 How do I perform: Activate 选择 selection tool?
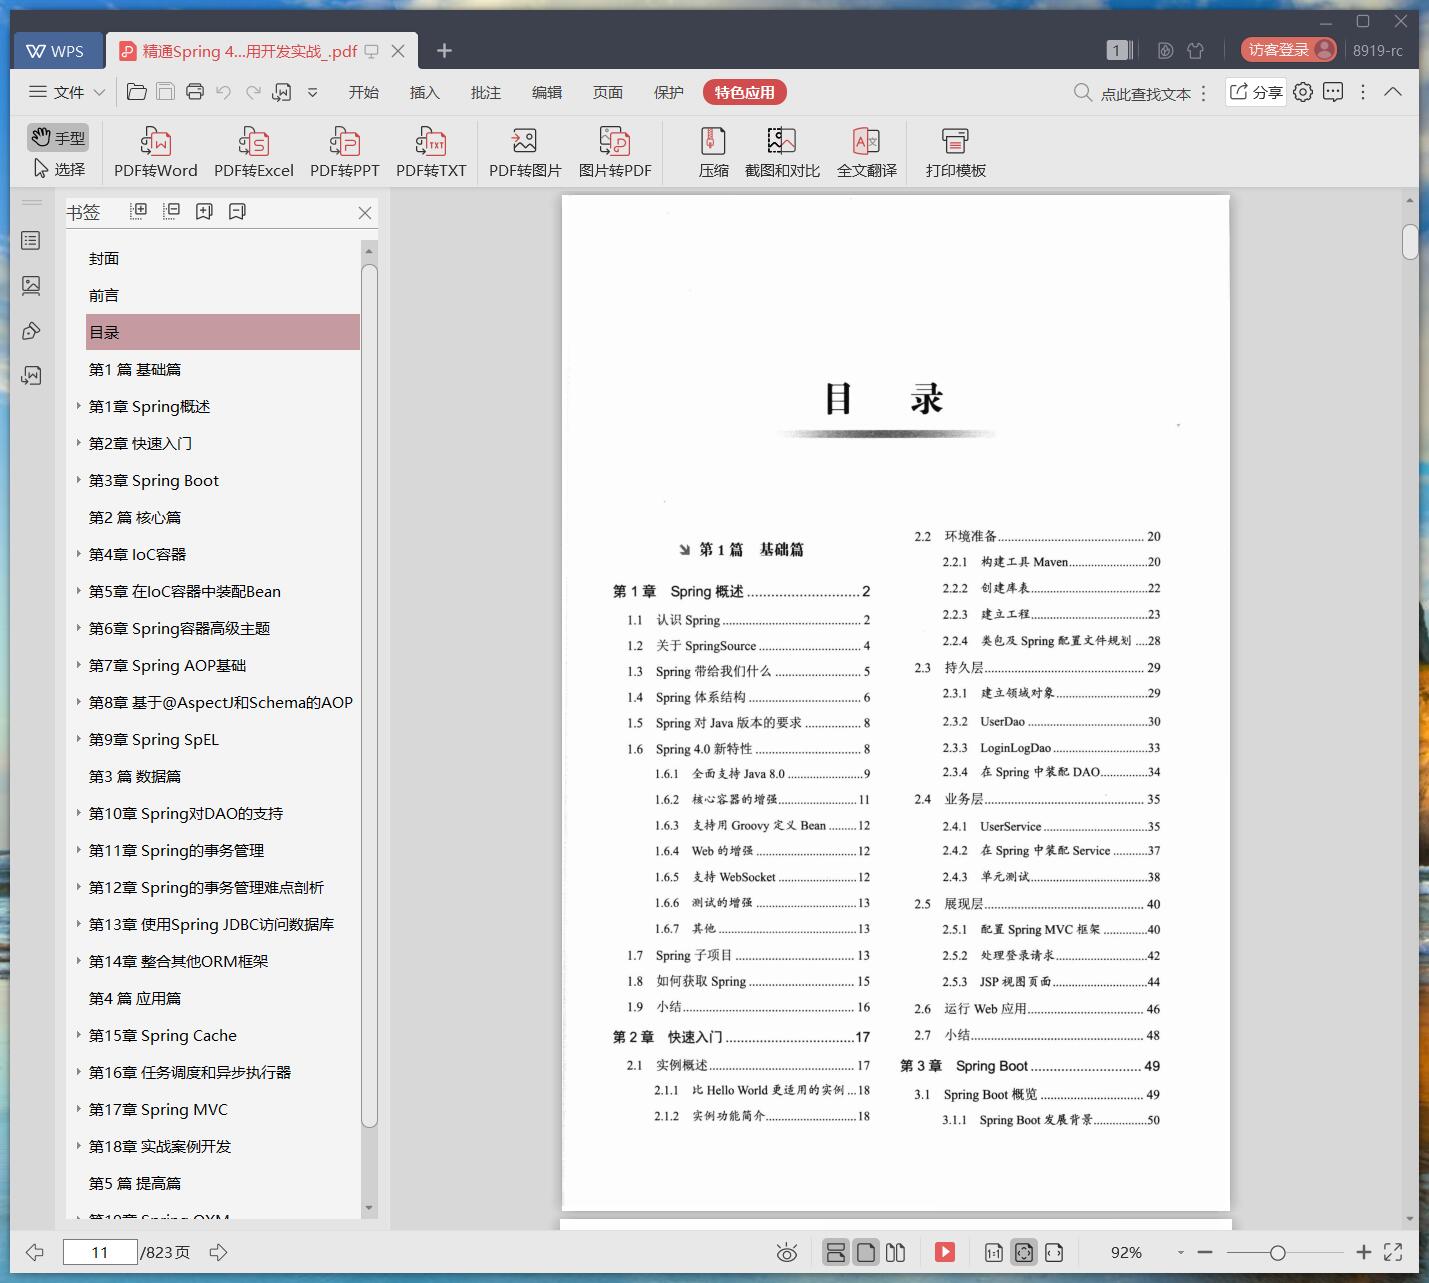[59, 169]
